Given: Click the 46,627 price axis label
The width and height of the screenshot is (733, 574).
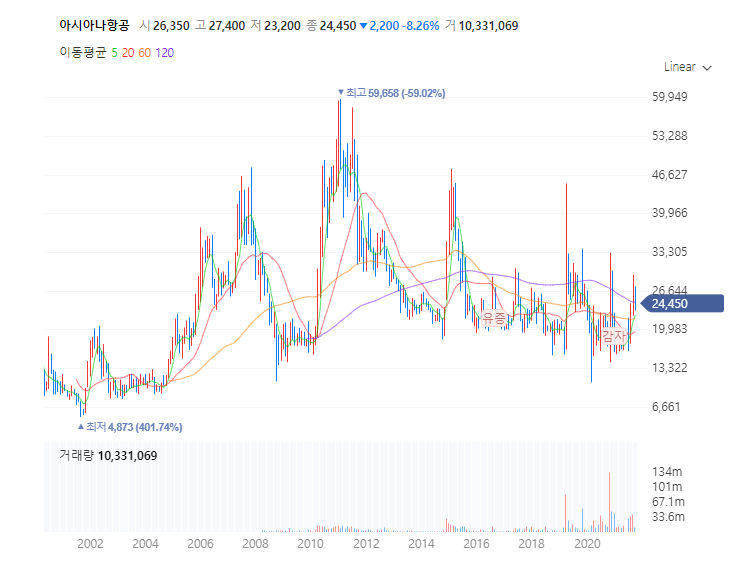Looking at the screenshot, I should [670, 175].
